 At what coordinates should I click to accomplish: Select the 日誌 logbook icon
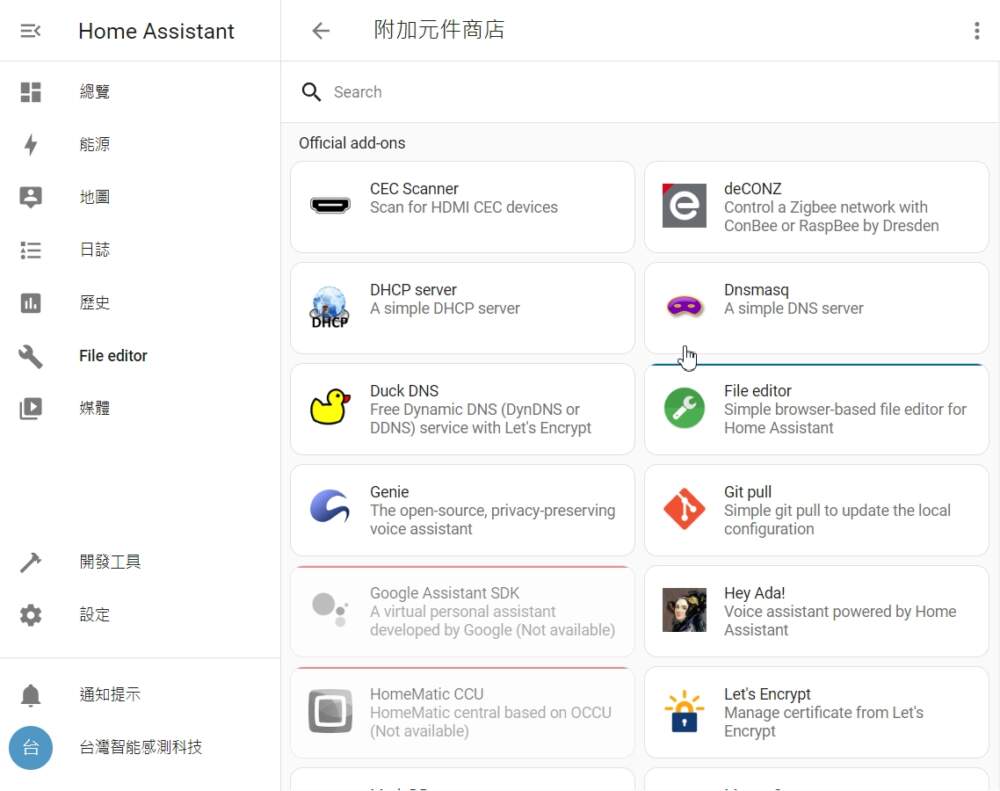pos(31,250)
